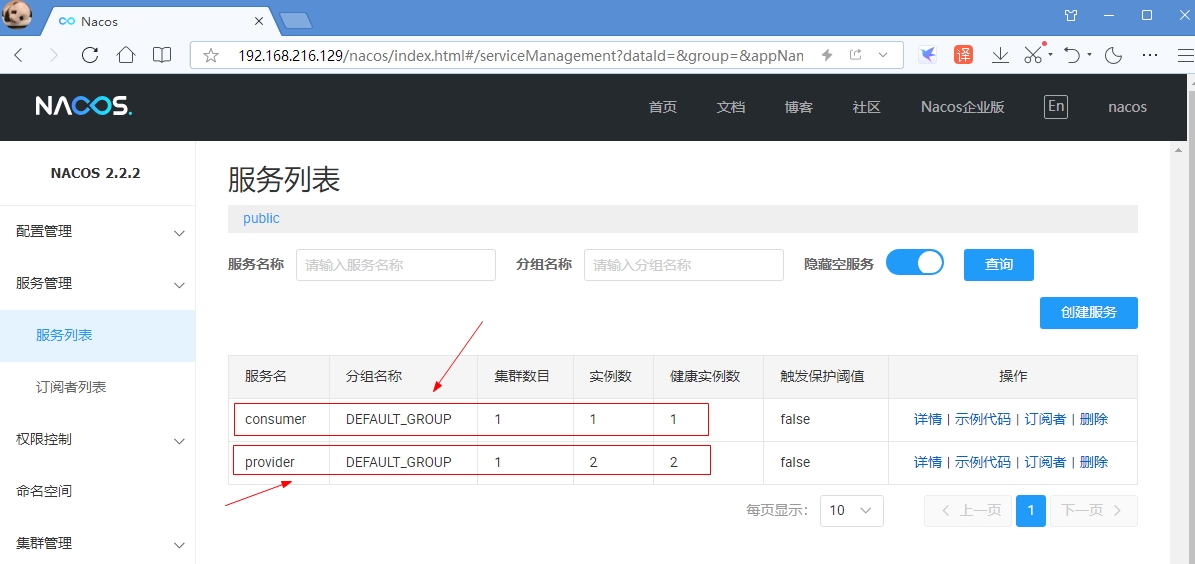Open 订阅者列表 in the sidebar

(x=98, y=387)
